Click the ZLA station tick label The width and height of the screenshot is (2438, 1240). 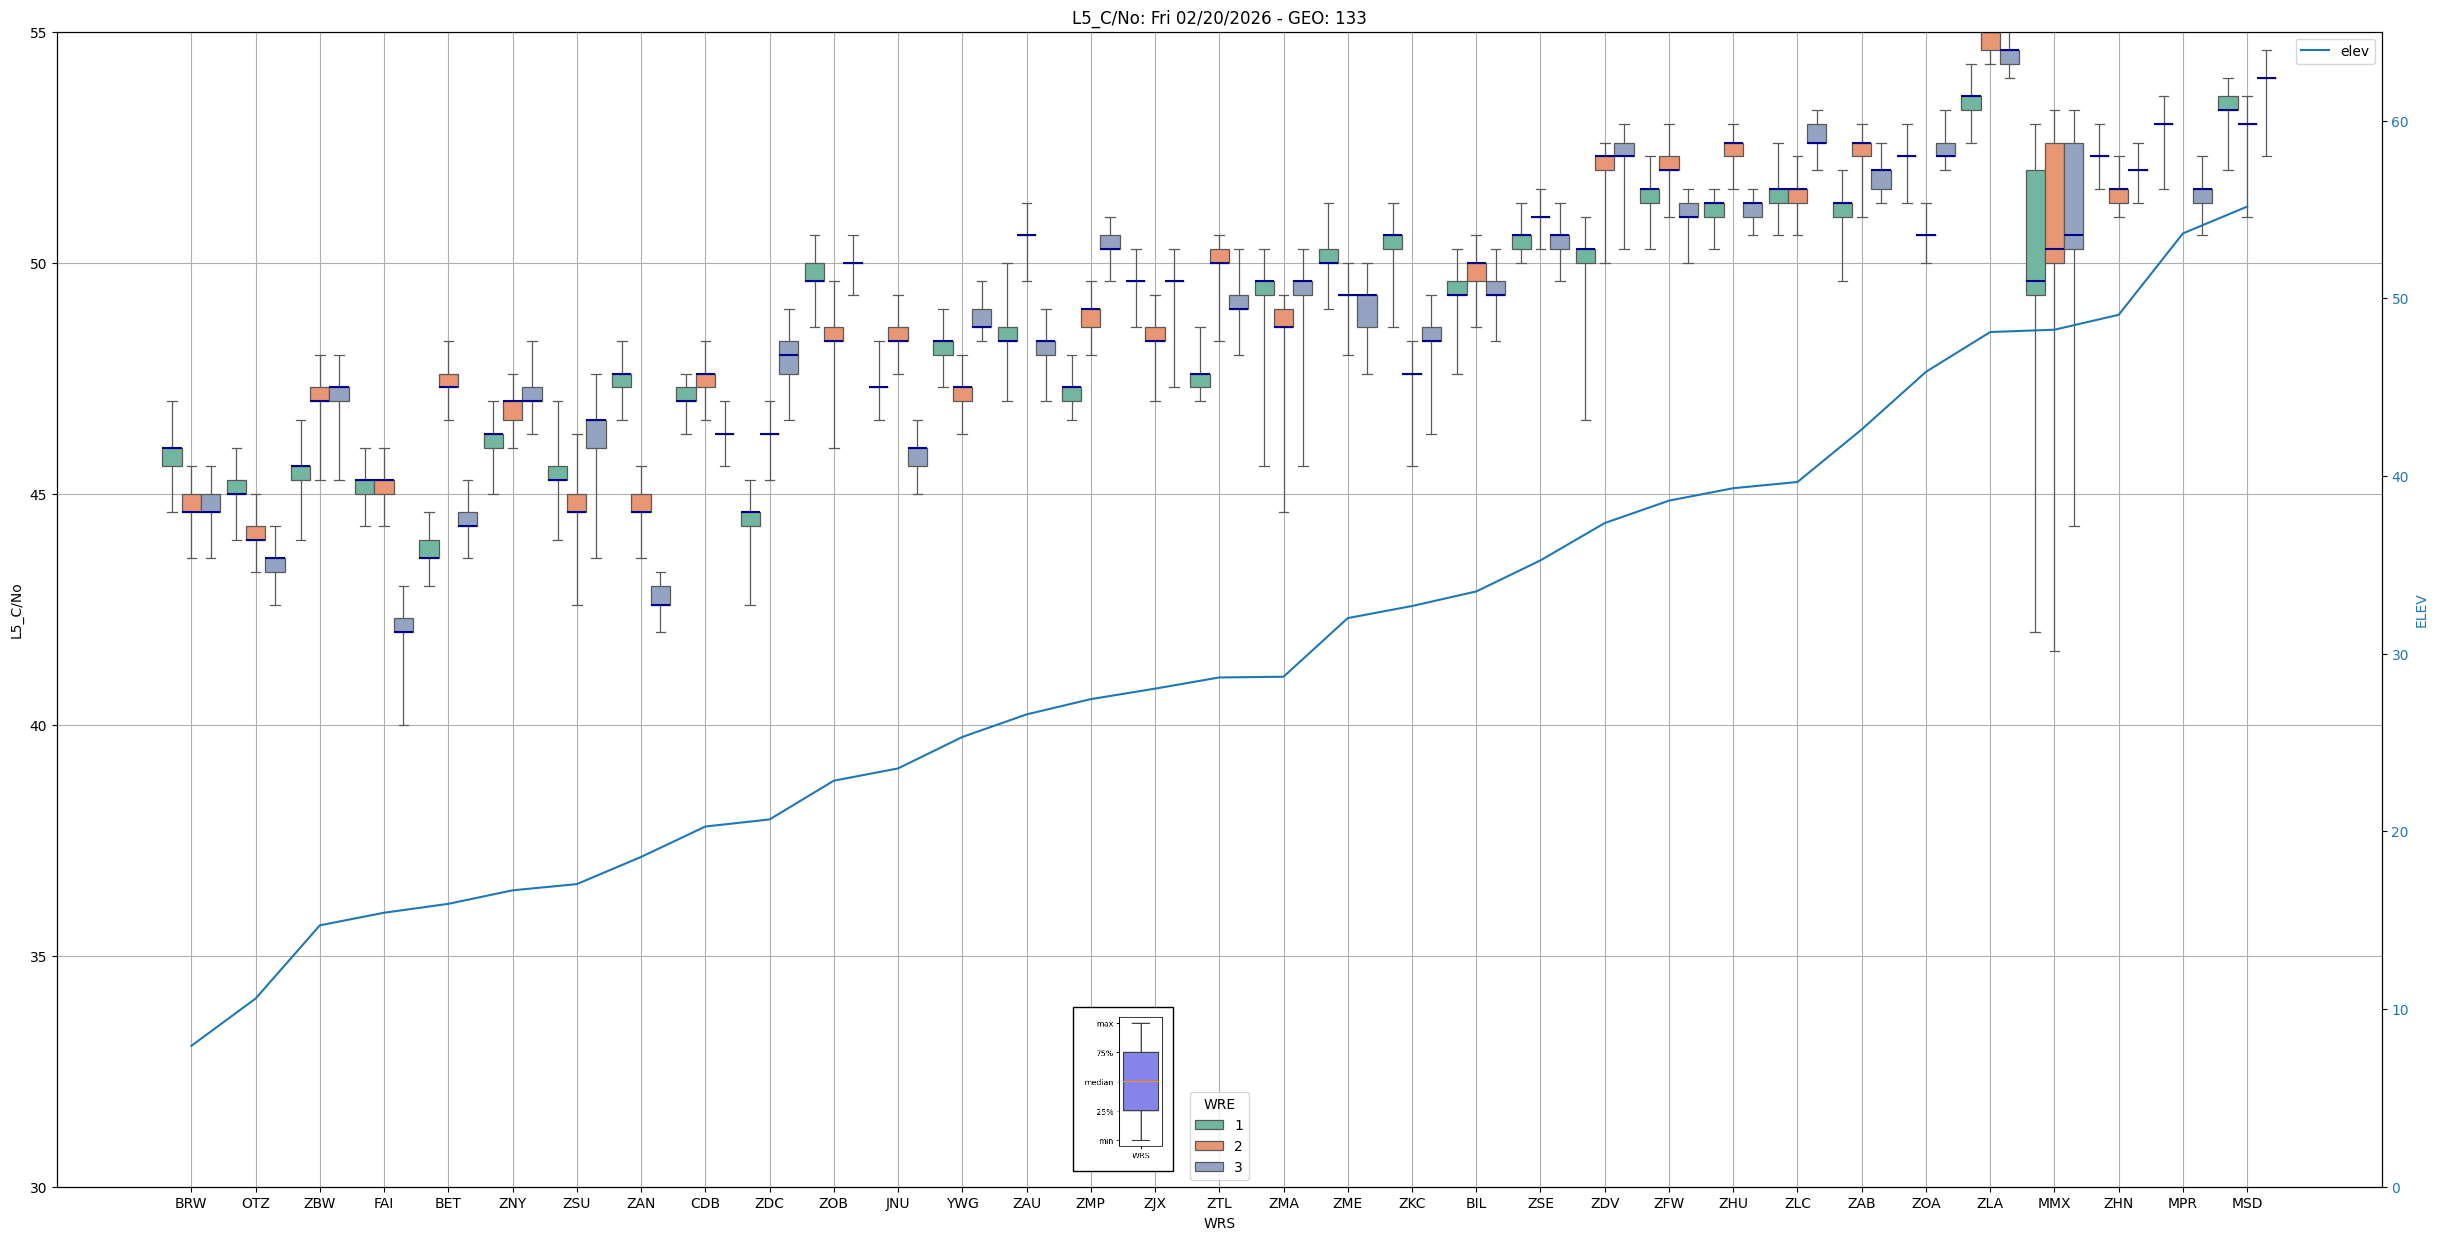coord(1989,1203)
